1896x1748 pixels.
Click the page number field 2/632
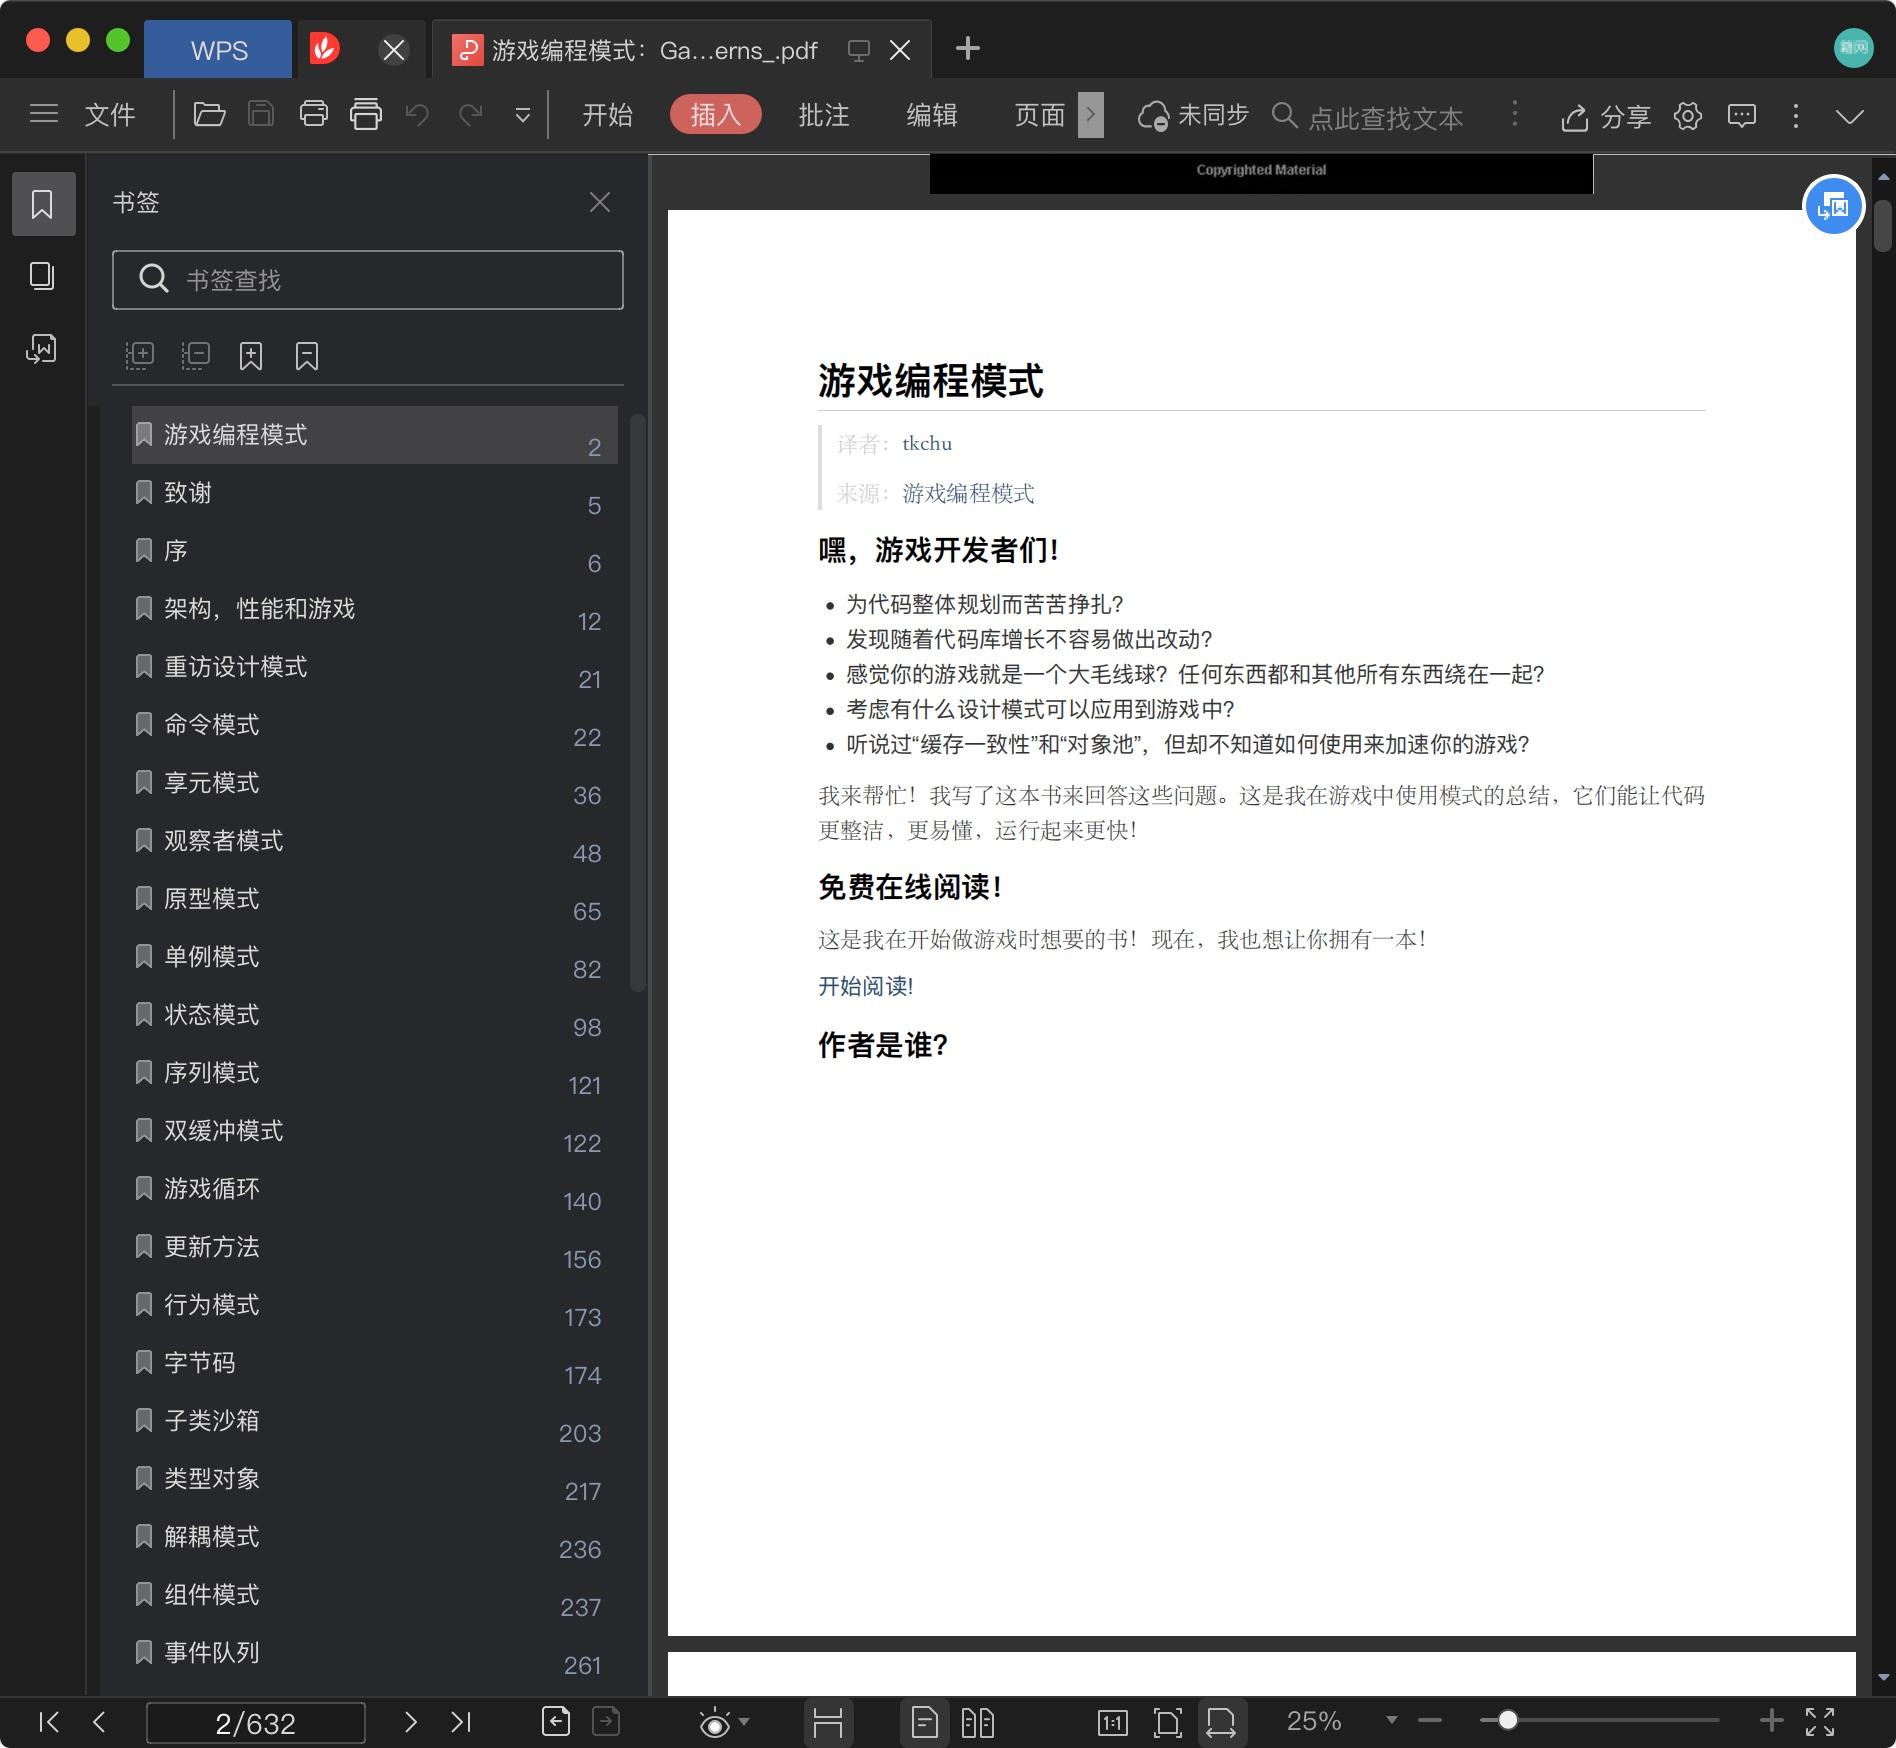tap(256, 1723)
